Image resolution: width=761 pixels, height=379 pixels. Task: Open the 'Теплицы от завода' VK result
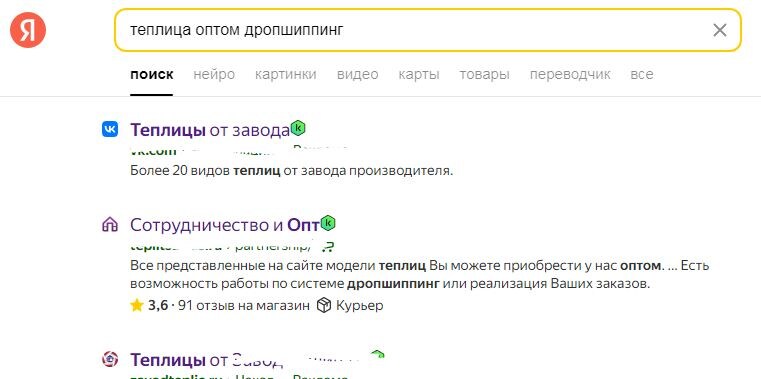tap(210, 130)
